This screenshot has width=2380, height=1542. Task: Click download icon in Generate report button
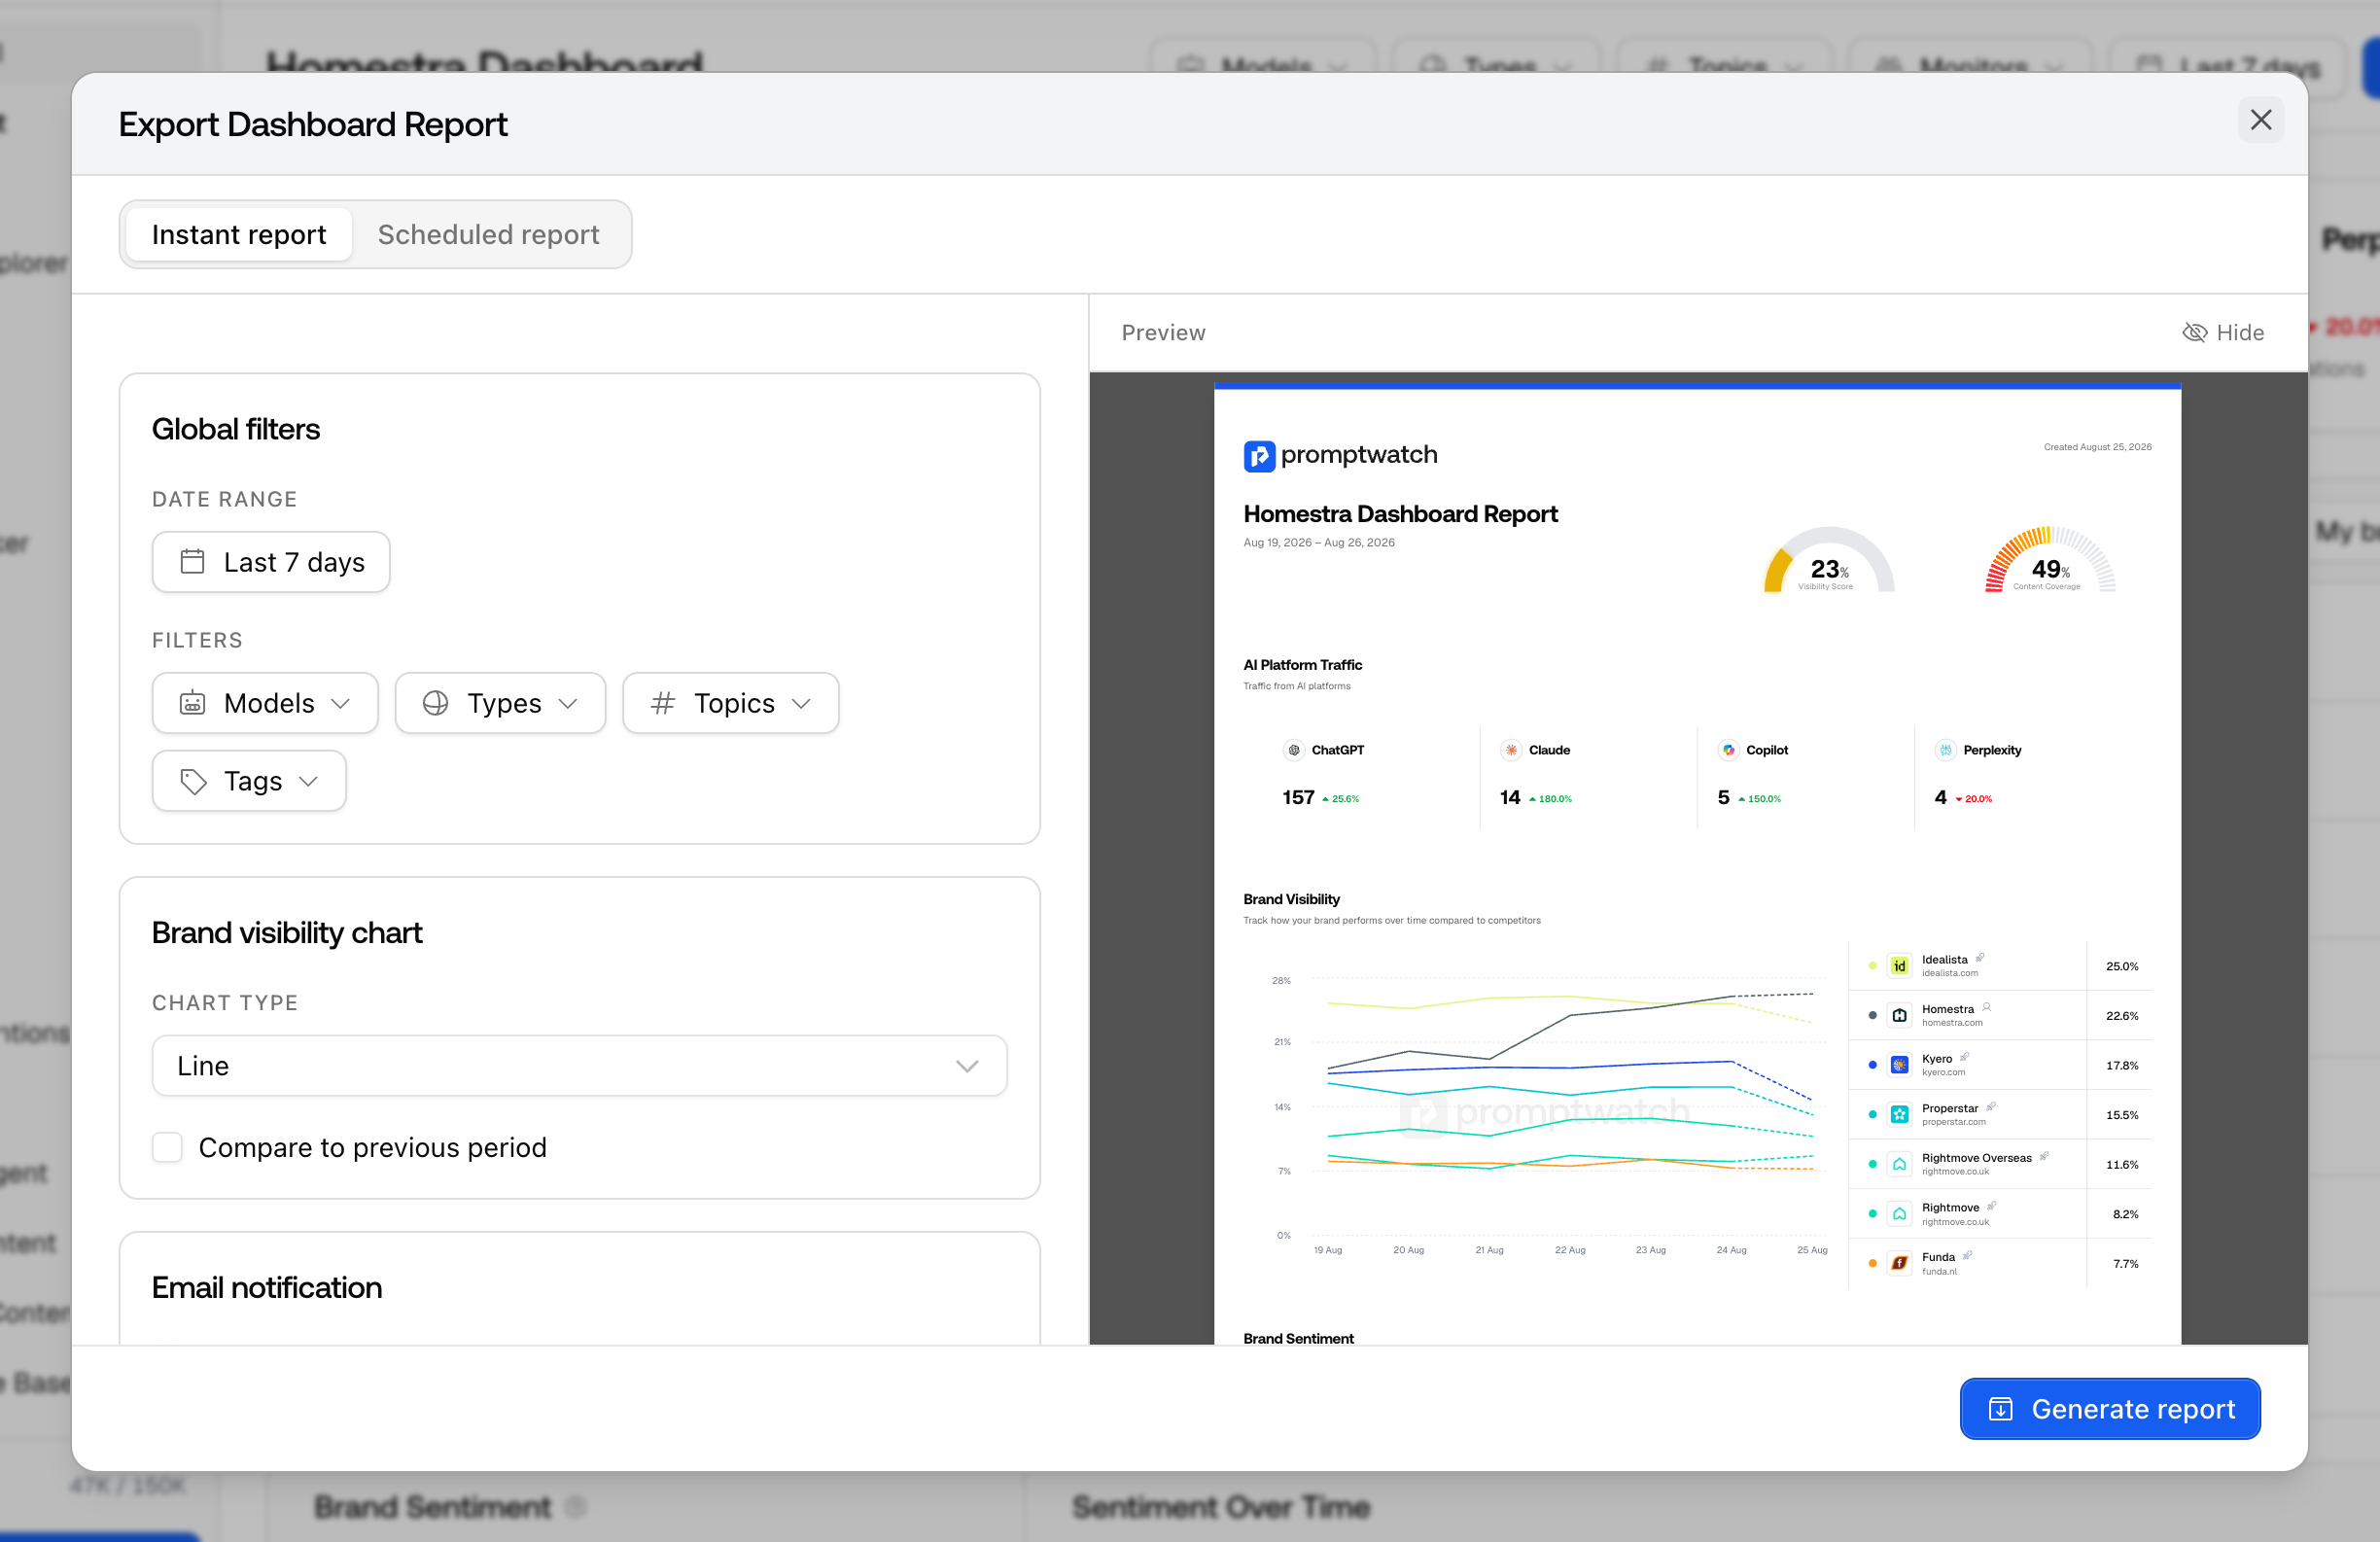click(x=2001, y=1409)
